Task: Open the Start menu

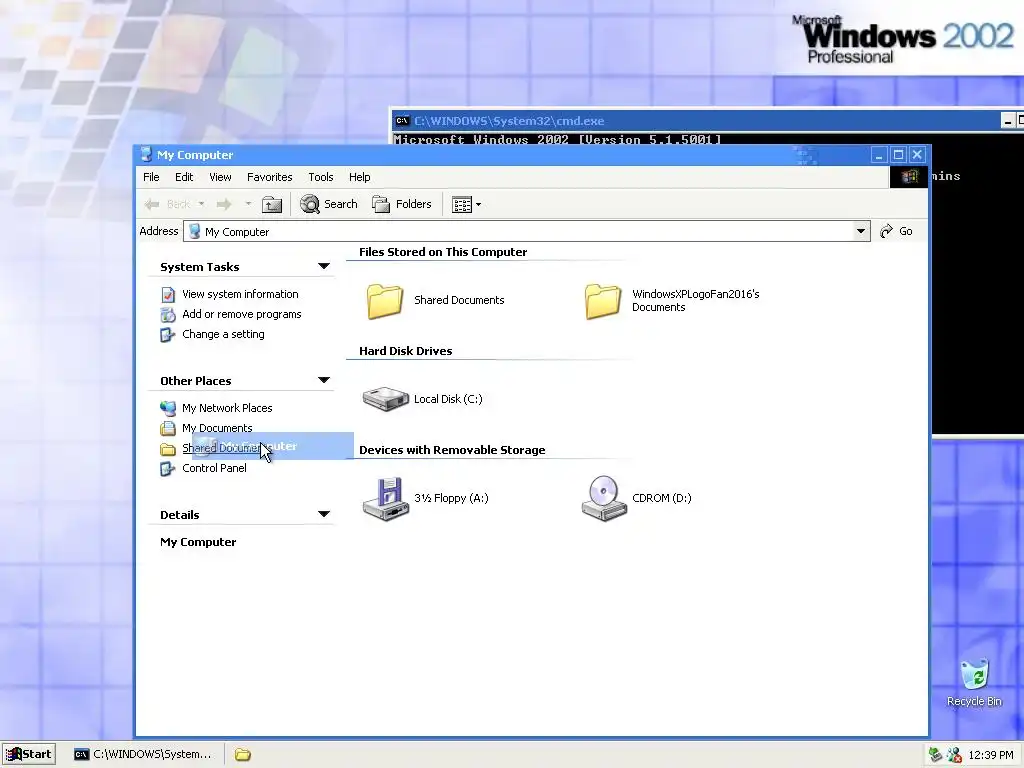Action: pyautogui.click(x=28, y=754)
